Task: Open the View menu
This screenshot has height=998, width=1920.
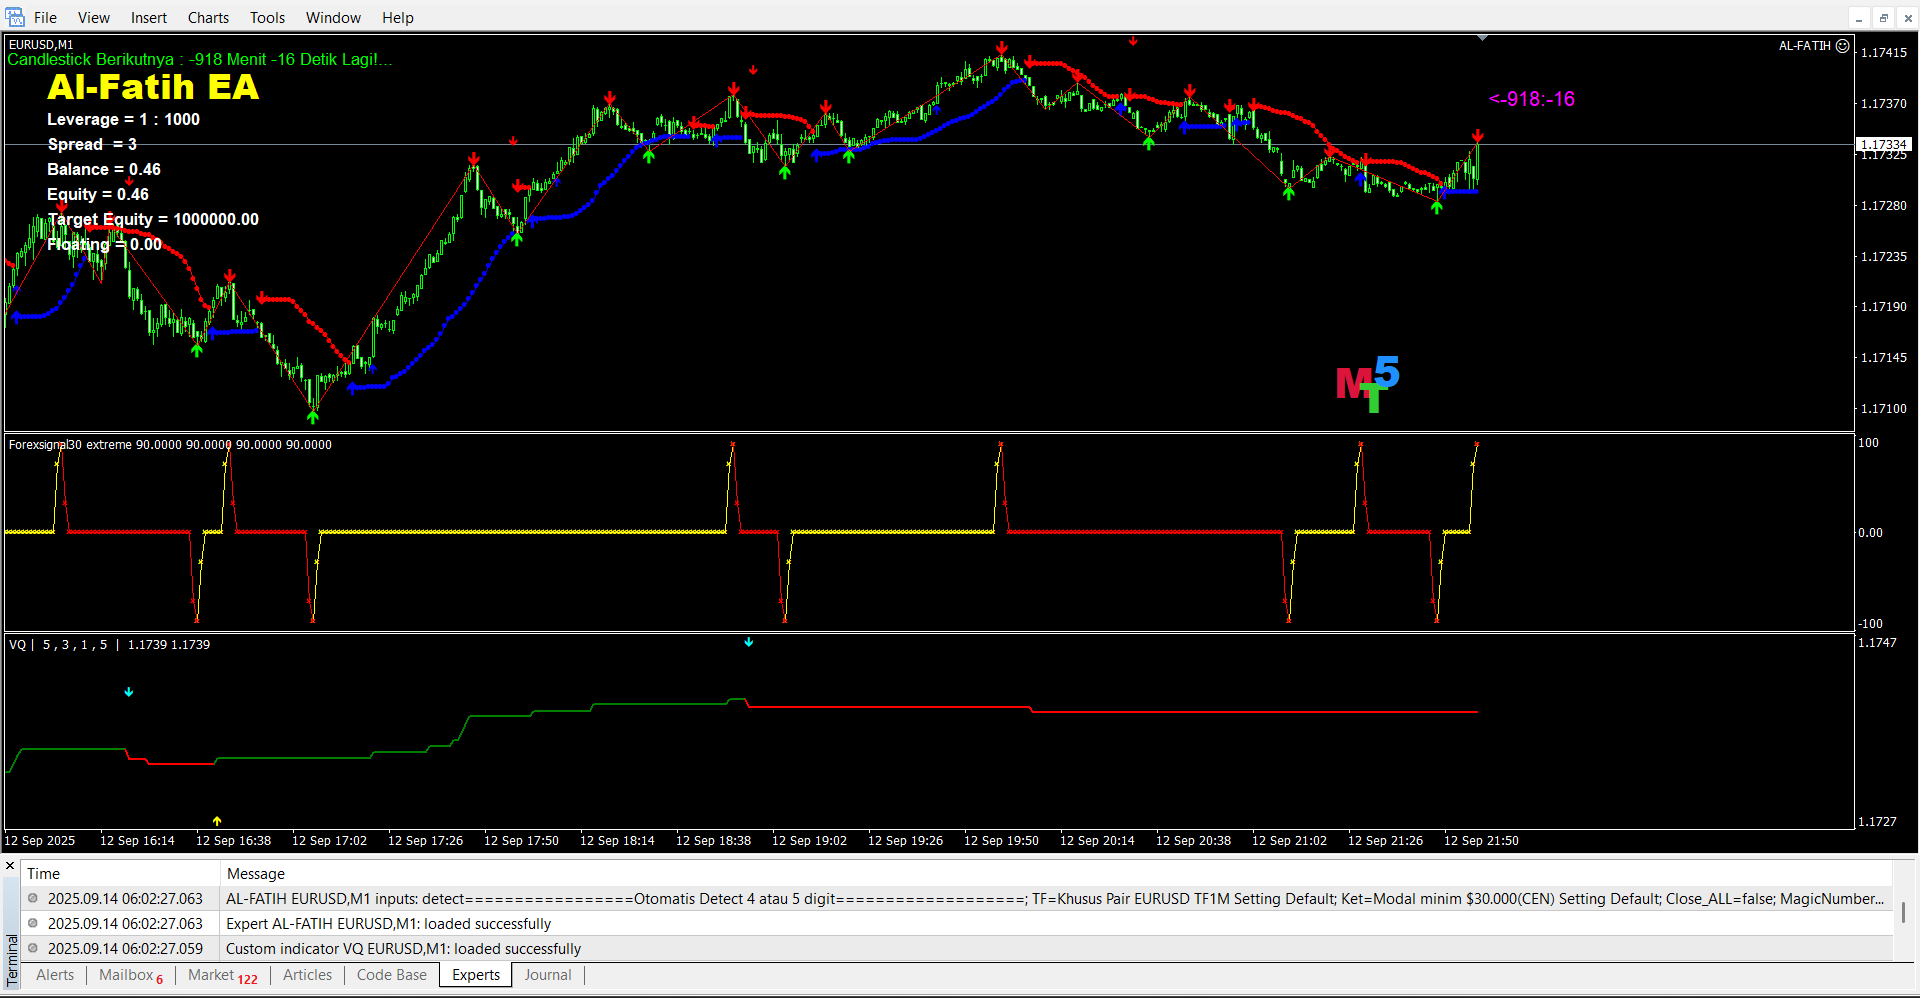Action: [x=94, y=18]
